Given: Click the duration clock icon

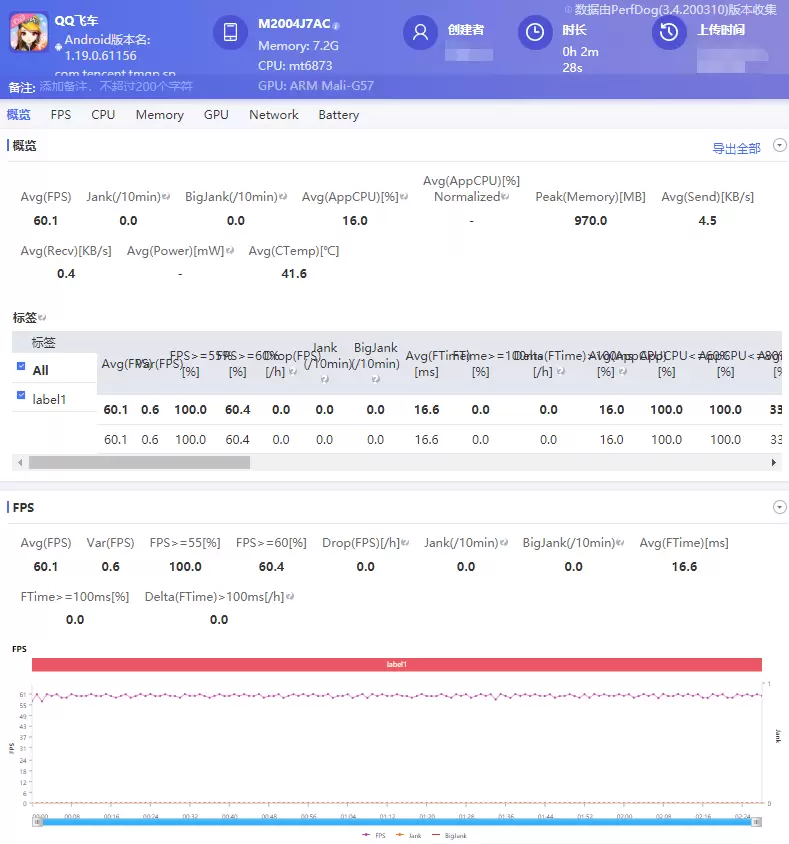Looking at the screenshot, I should (535, 32).
